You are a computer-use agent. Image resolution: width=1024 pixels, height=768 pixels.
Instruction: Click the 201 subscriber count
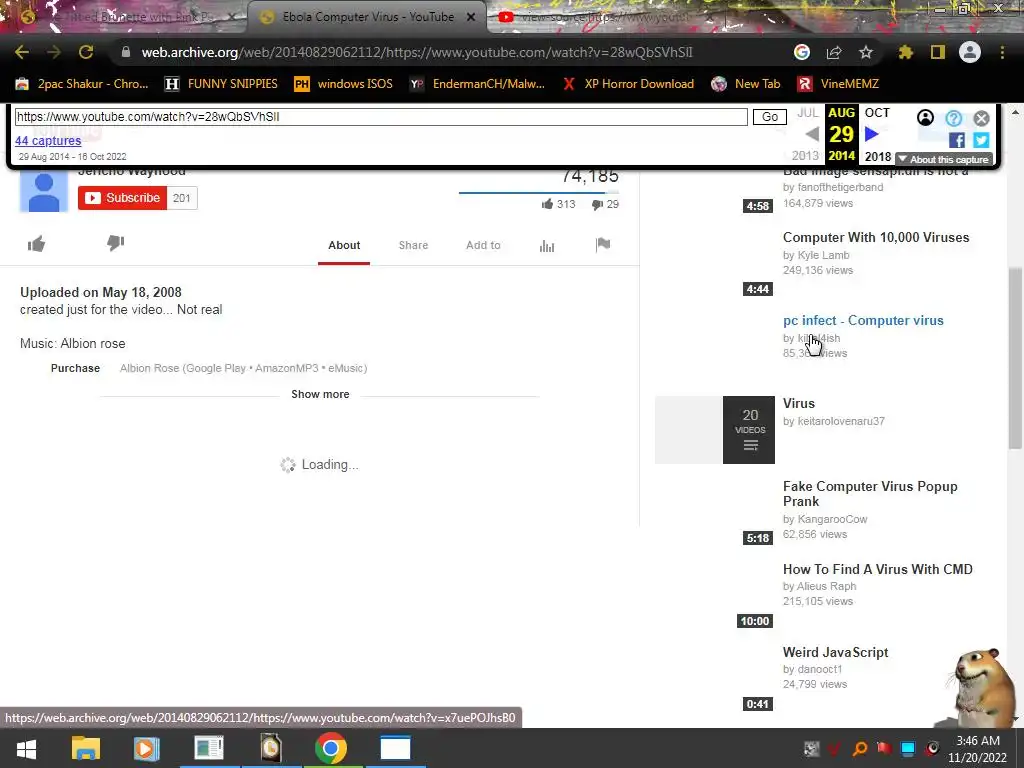(182, 198)
